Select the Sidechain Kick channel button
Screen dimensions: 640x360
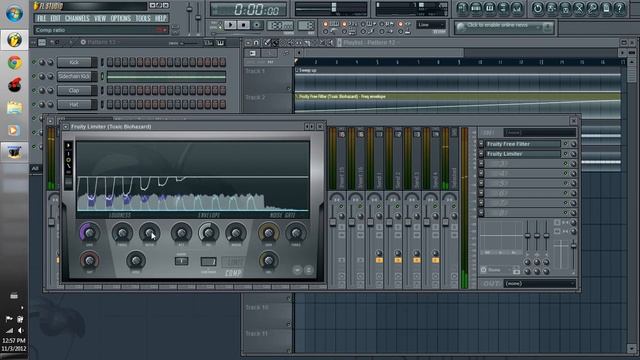click(x=74, y=76)
